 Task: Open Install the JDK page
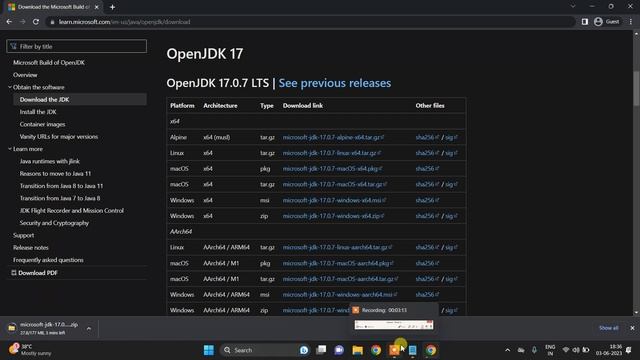coord(38,112)
